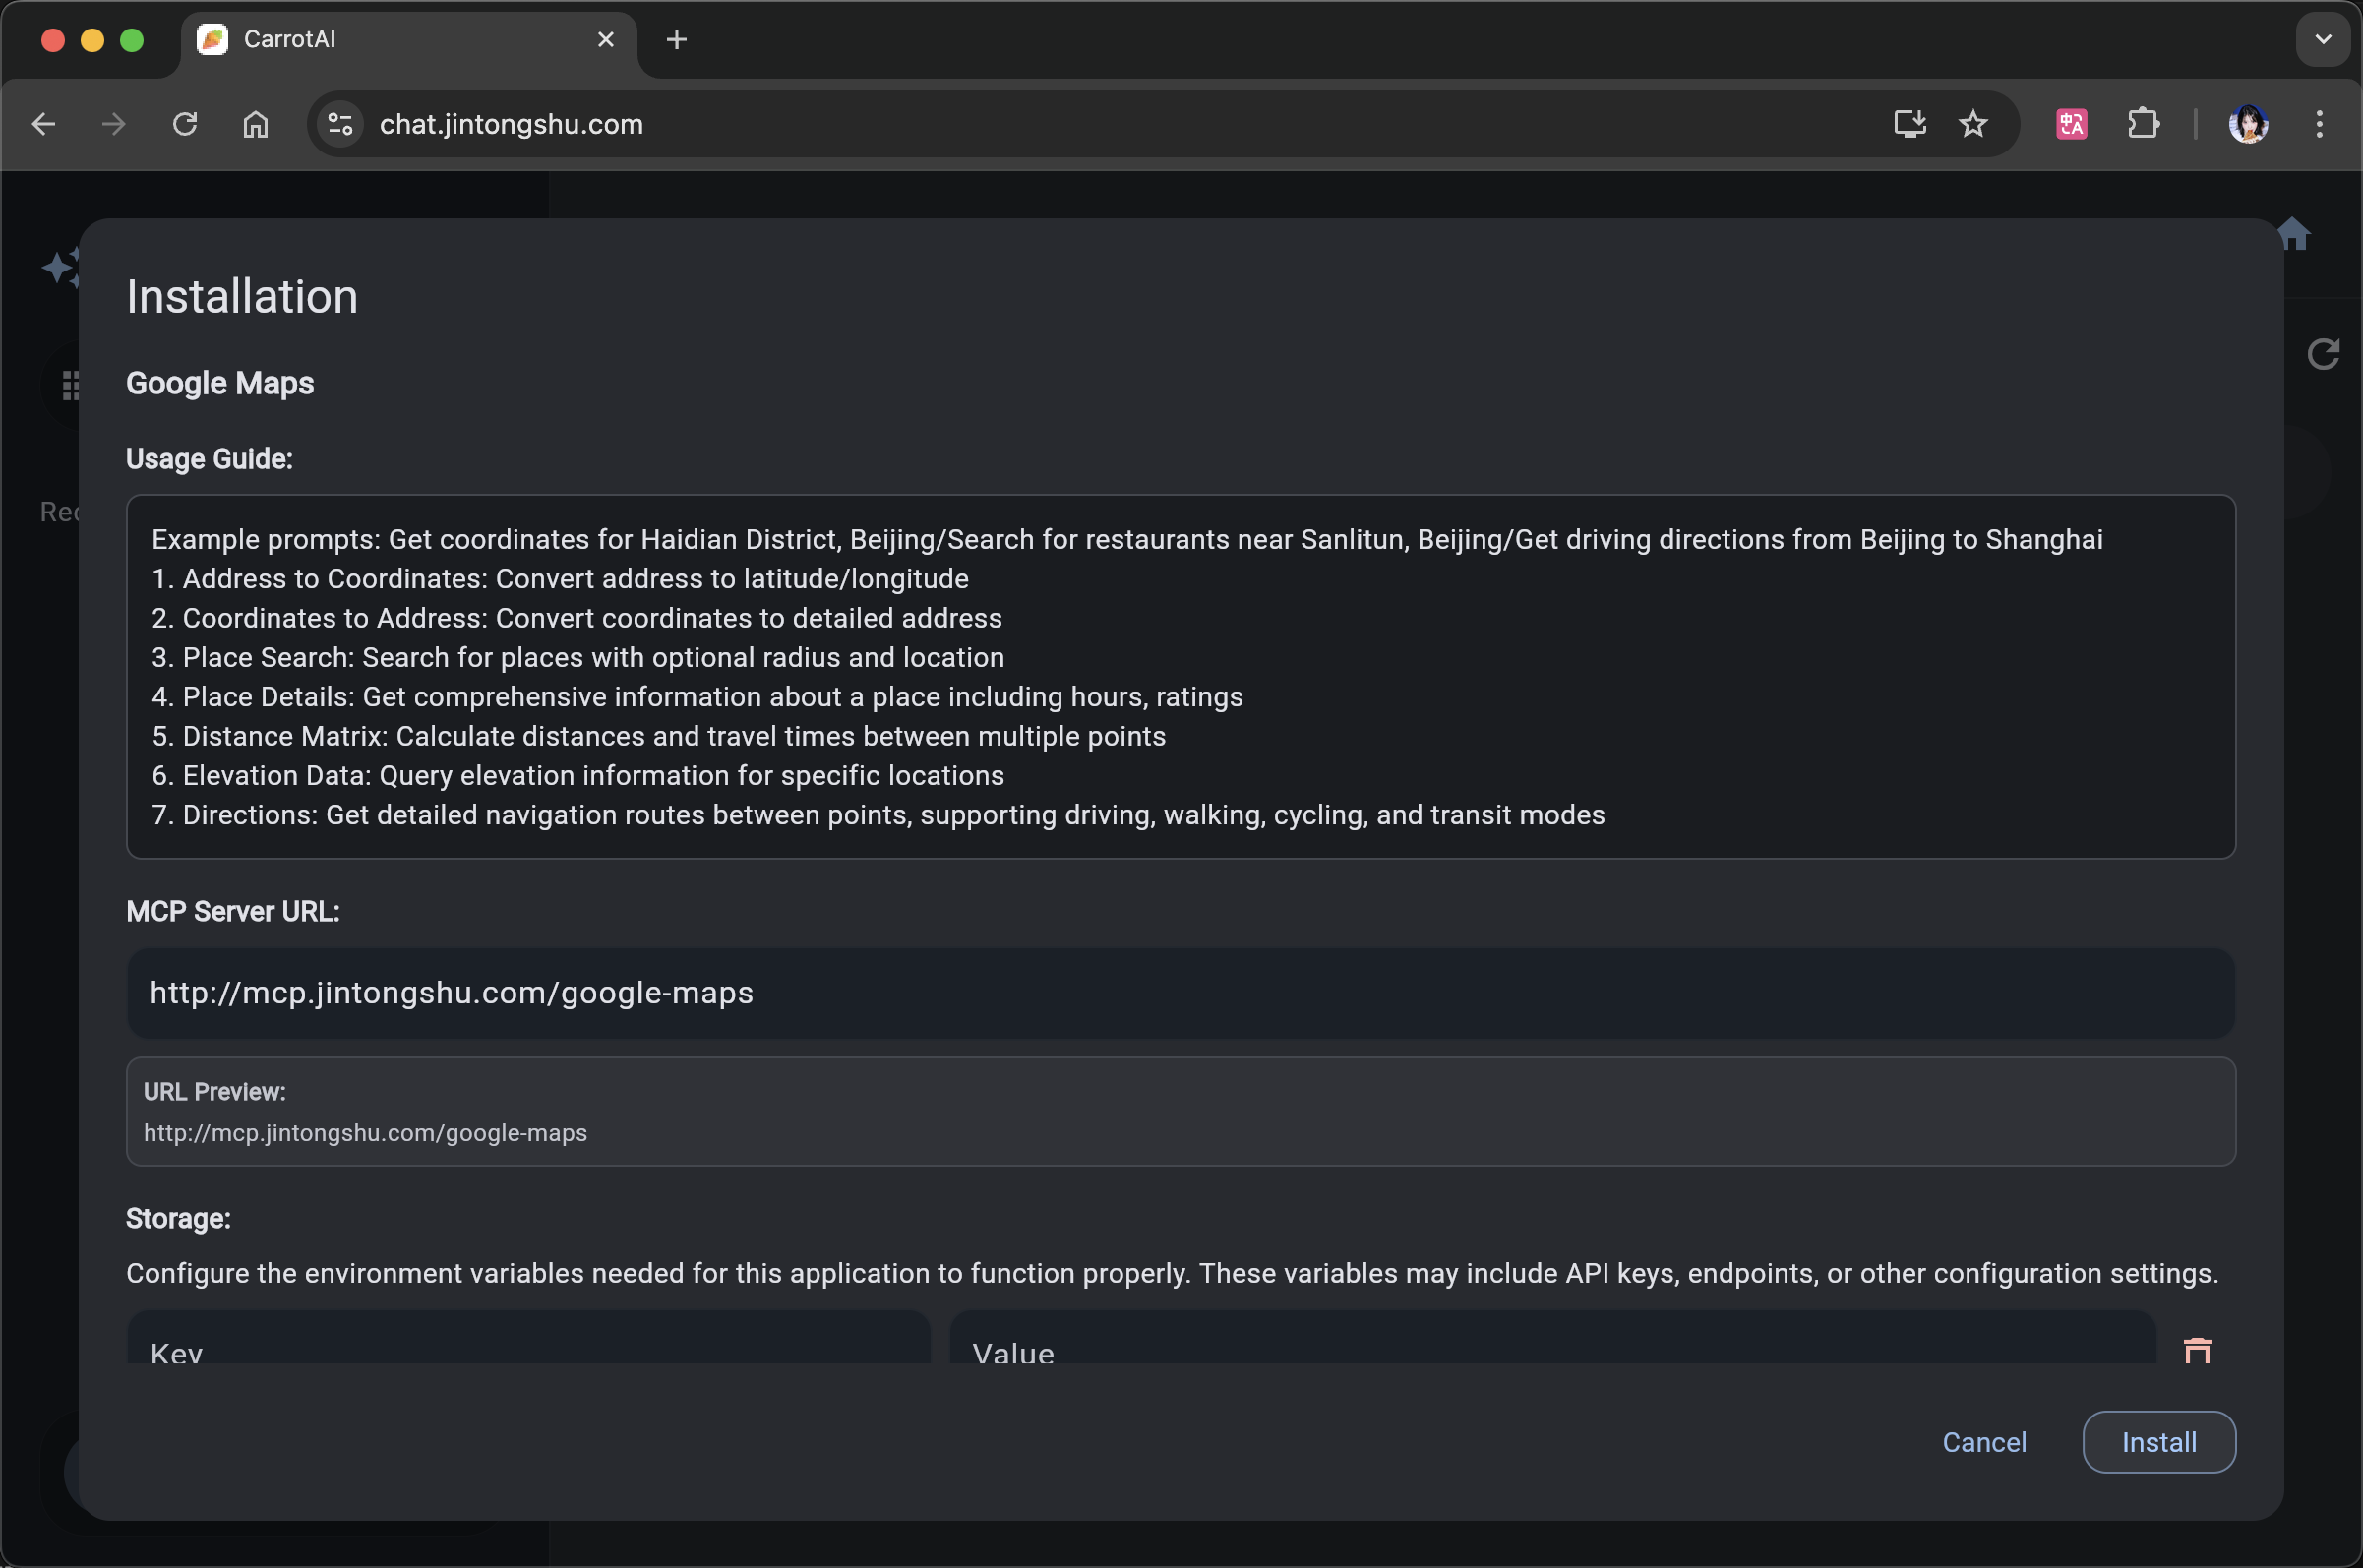Bookmark this page with the star icon

click(1972, 124)
